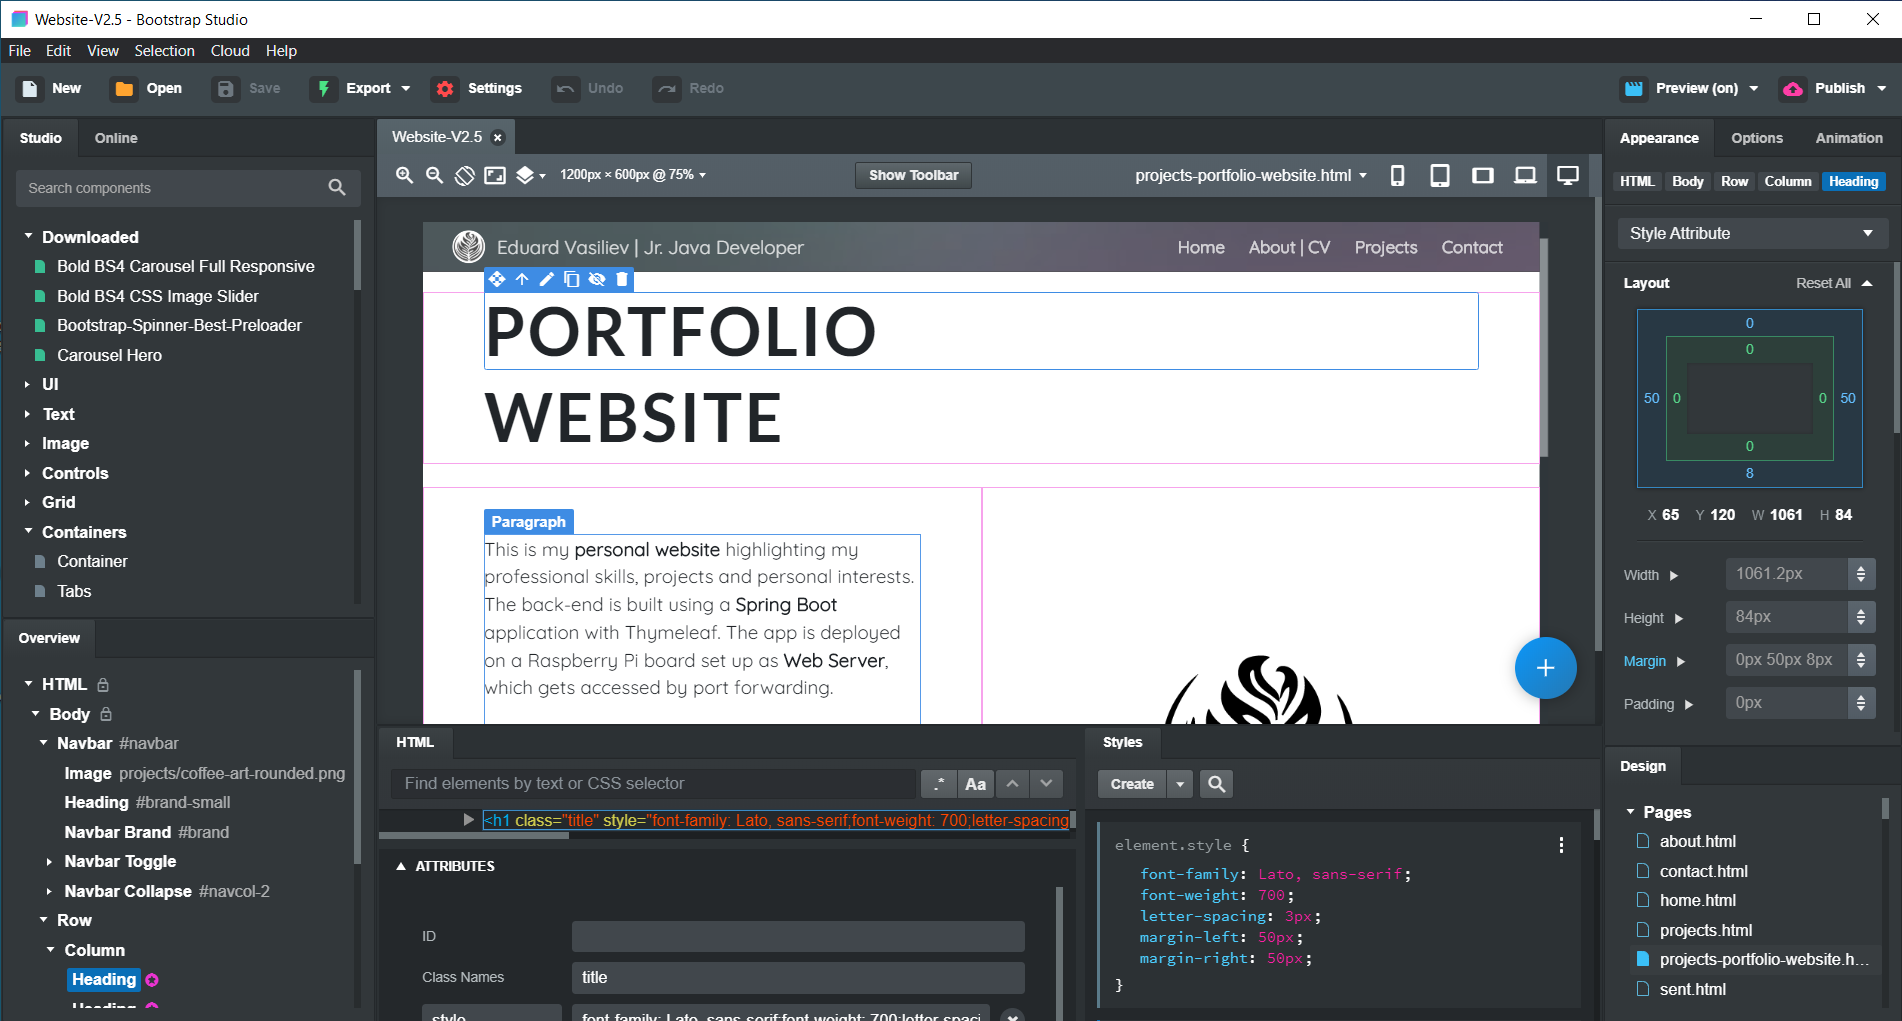Screen dimensions: 1902x1021
Task: Click the zoom out magnifier icon
Action: pyautogui.click(x=434, y=175)
